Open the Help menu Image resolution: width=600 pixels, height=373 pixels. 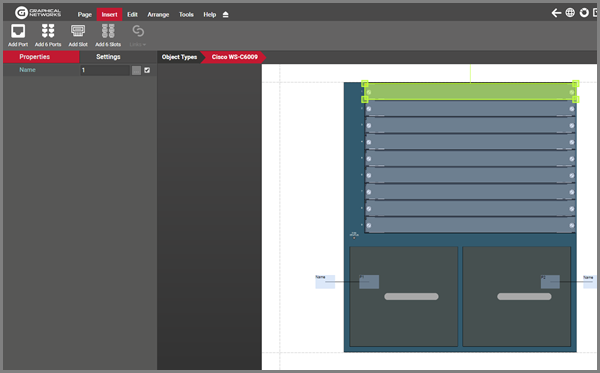(209, 15)
